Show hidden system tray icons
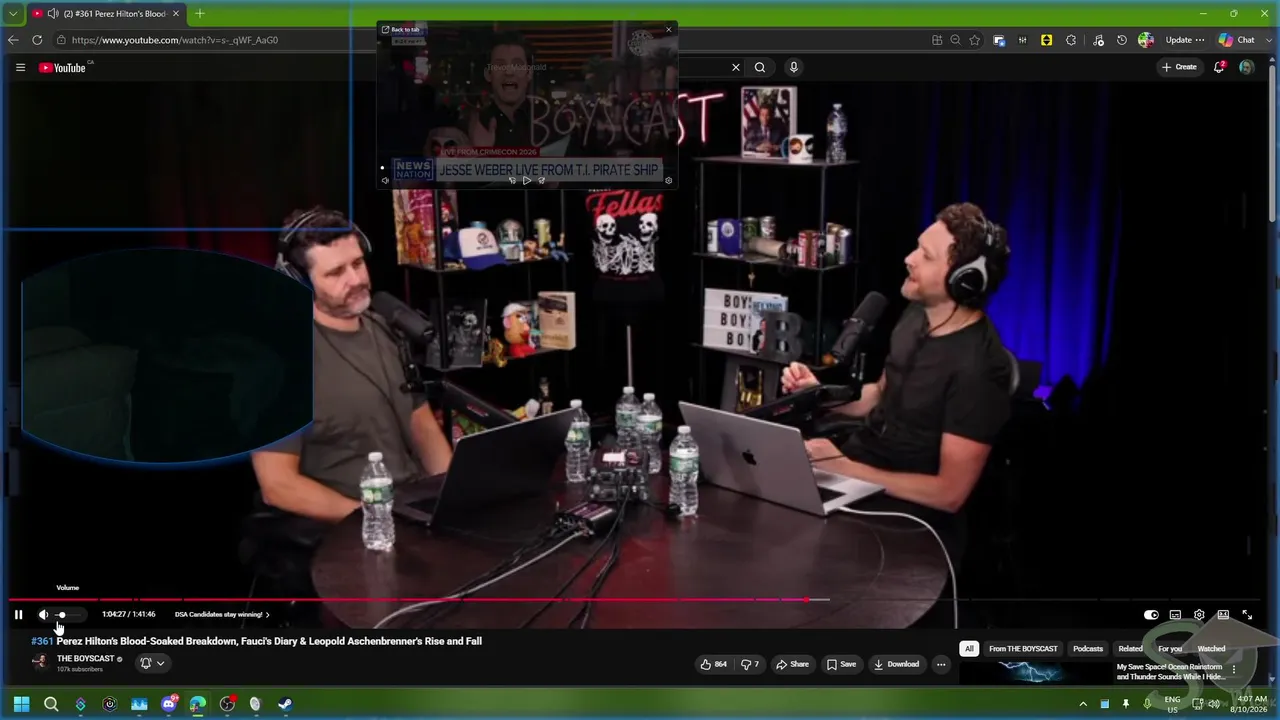The height and width of the screenshot is (720, 1280). pyautogui.click(x=1083, y=704)
